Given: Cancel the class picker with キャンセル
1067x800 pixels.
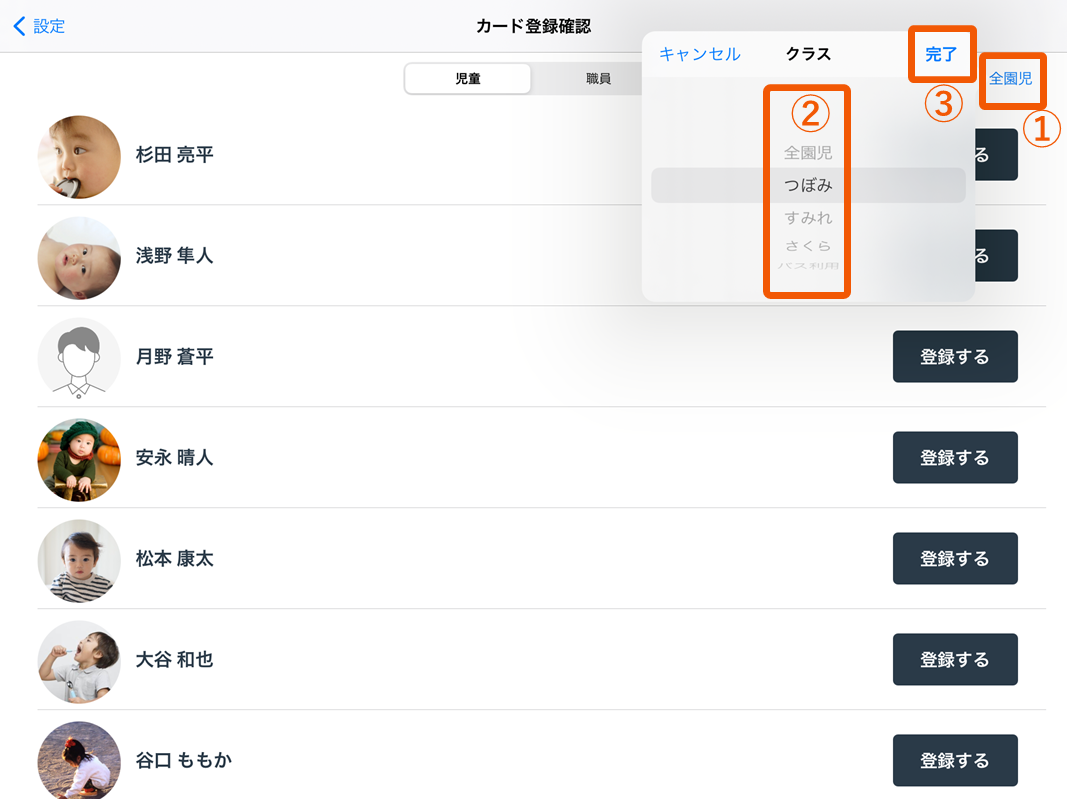Looking at the screenshot, I should pos(699,54).
